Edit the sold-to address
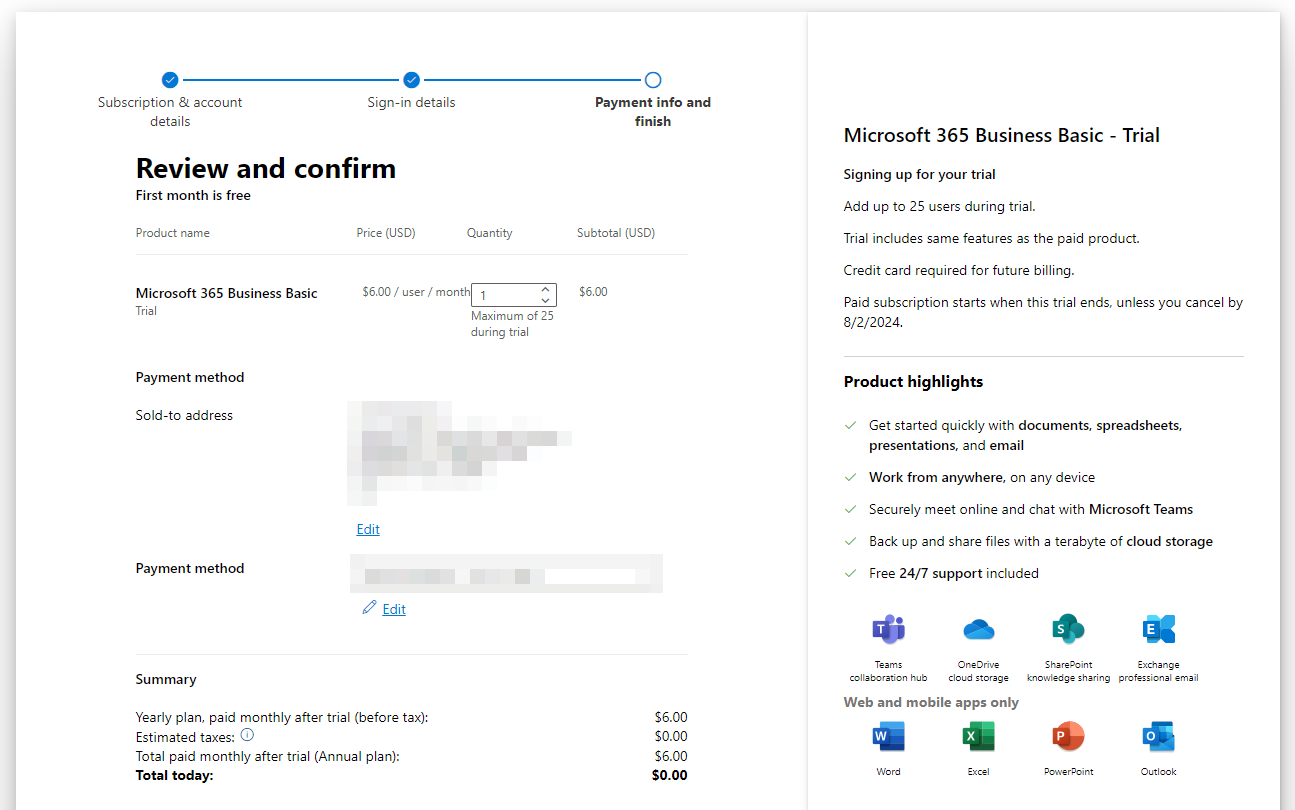Viewport: 1295px width, 810px height. coord(368,529)
